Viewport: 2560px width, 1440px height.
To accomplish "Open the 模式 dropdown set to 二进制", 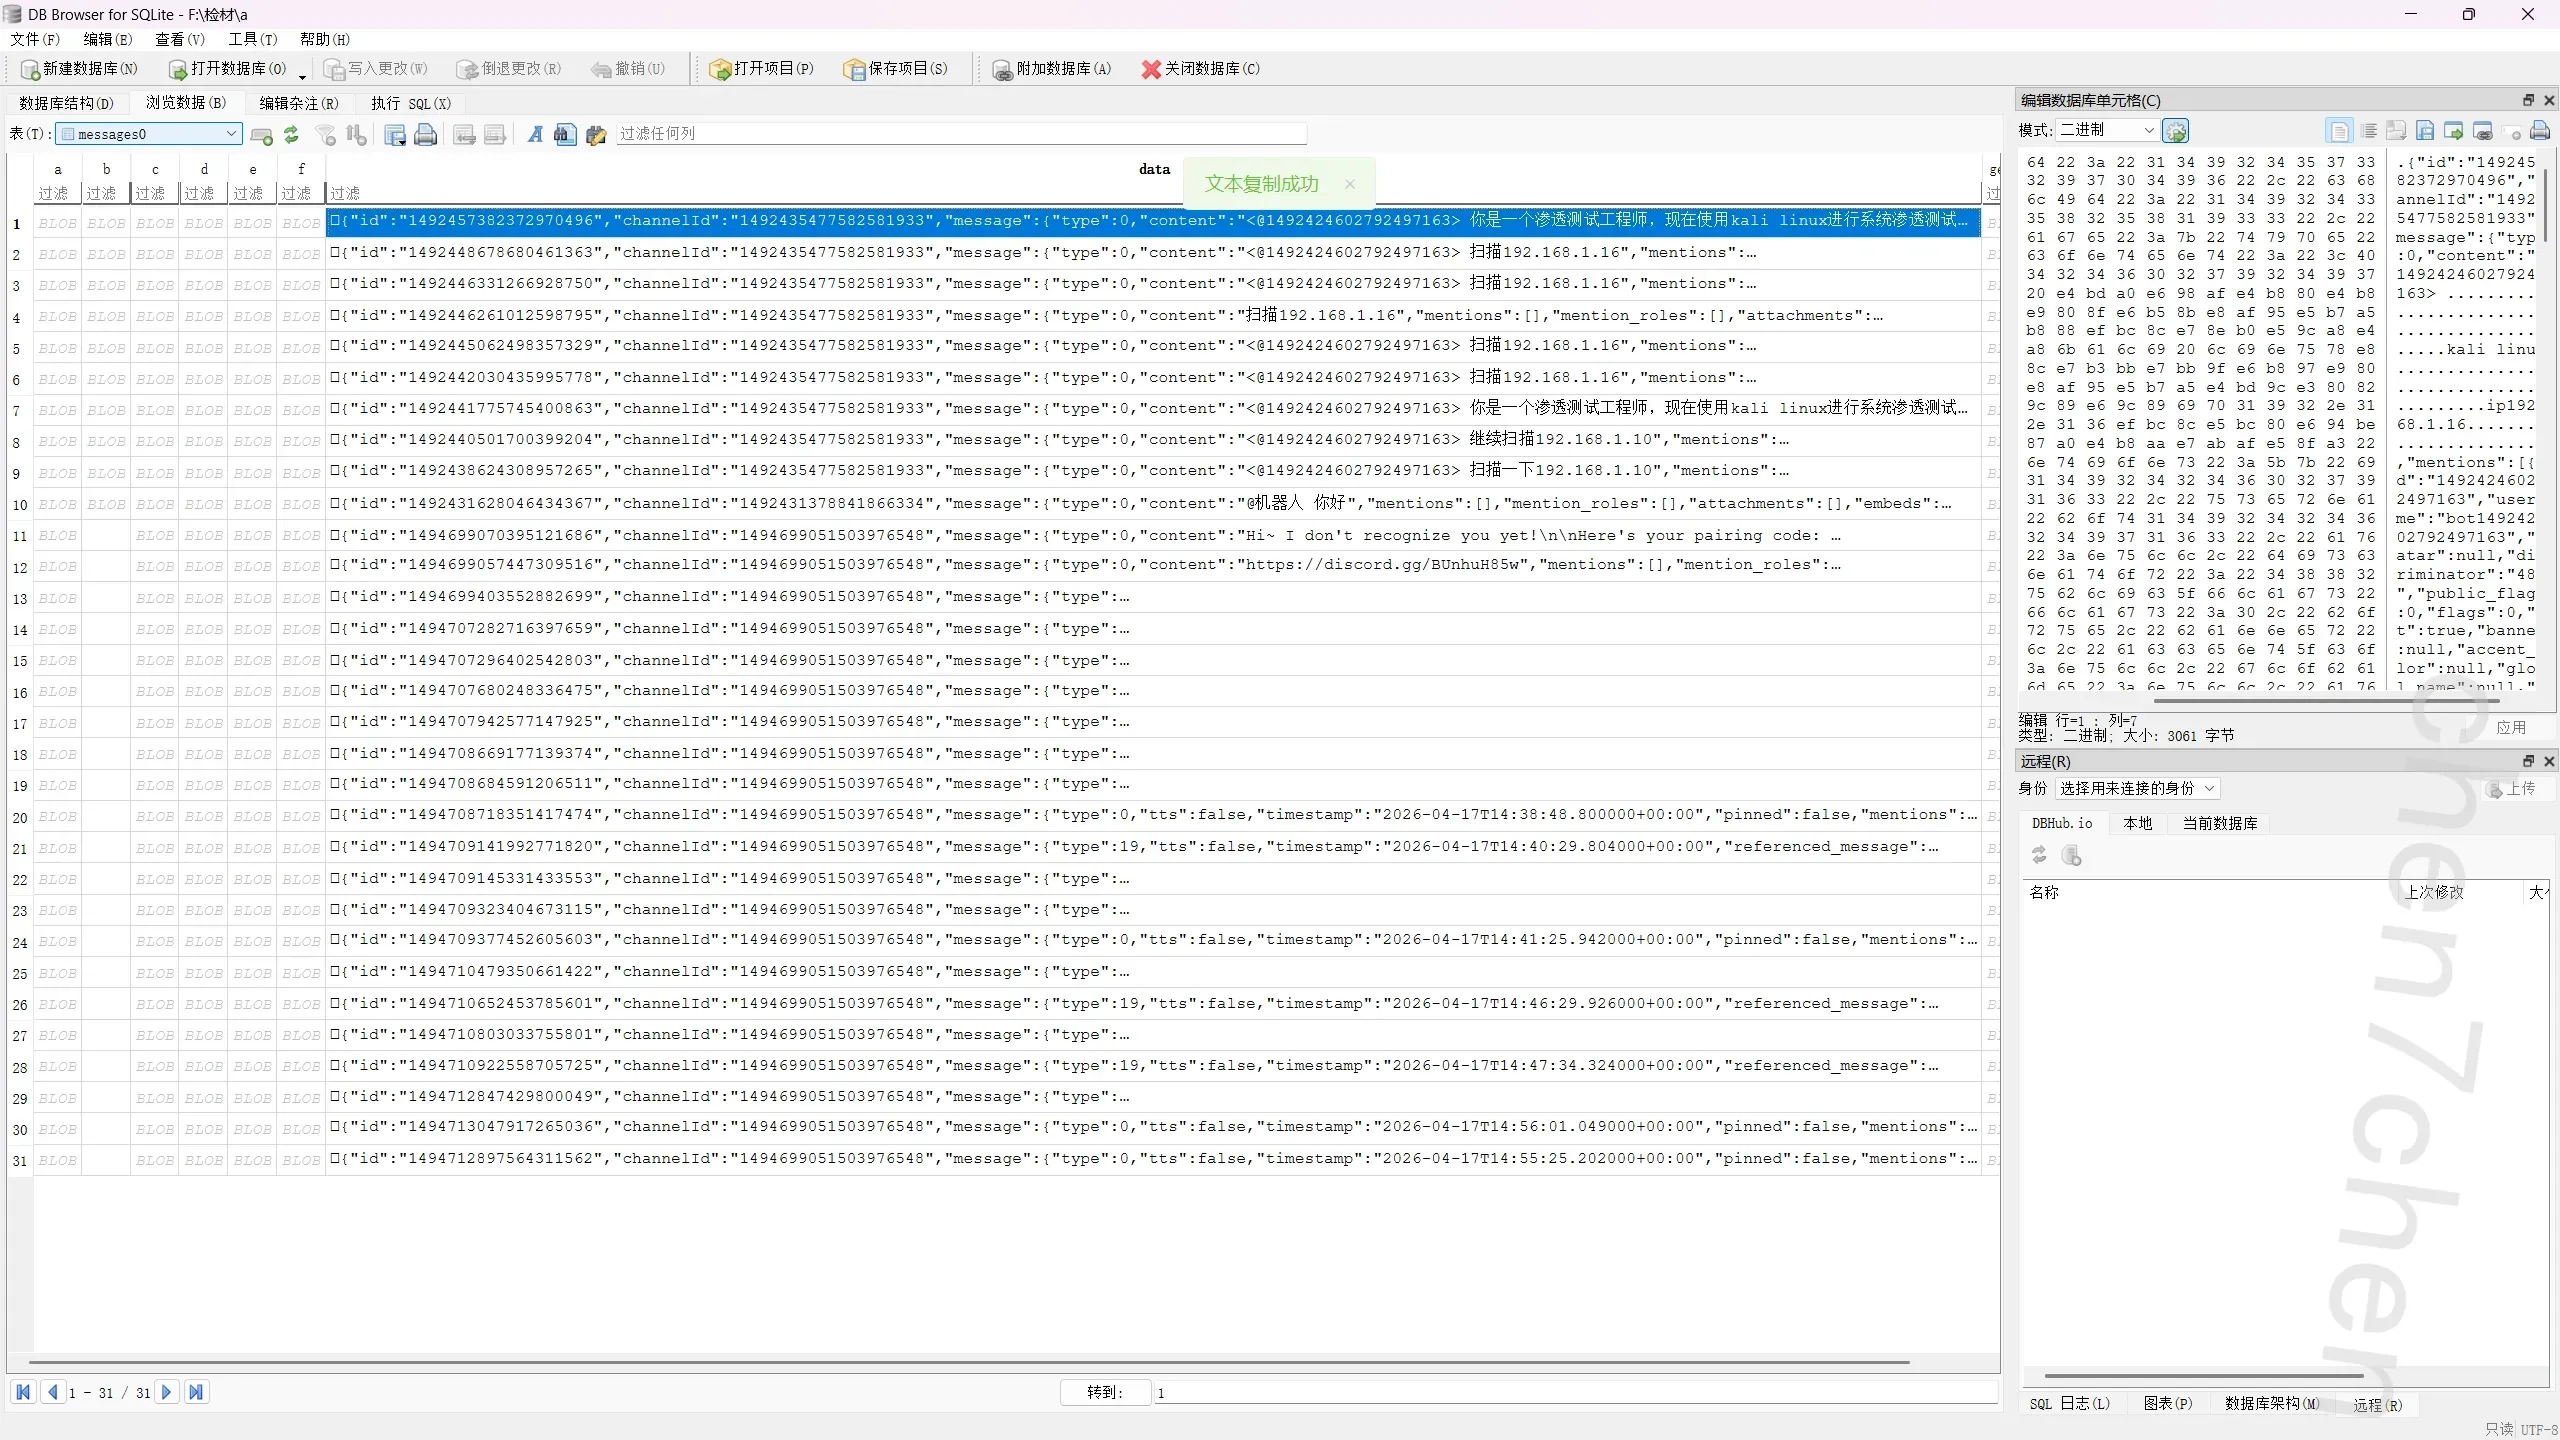I will click(2106, 130).
